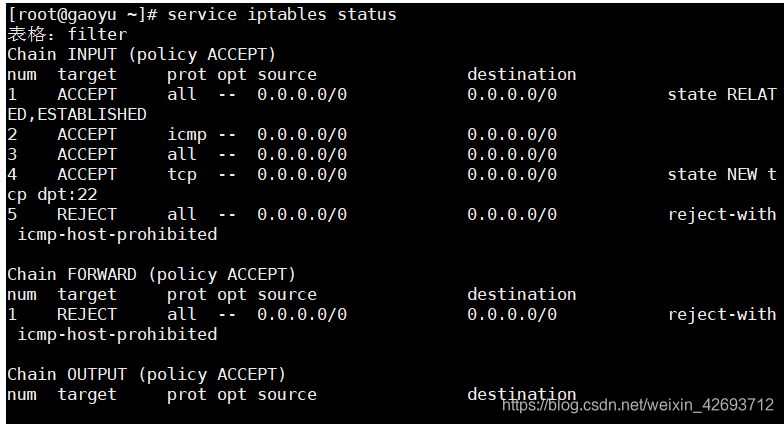Click the 'ED,ESTABLISHED' wrapped line
Viewport: 784px width, 424px height.
tap(77, 114)
